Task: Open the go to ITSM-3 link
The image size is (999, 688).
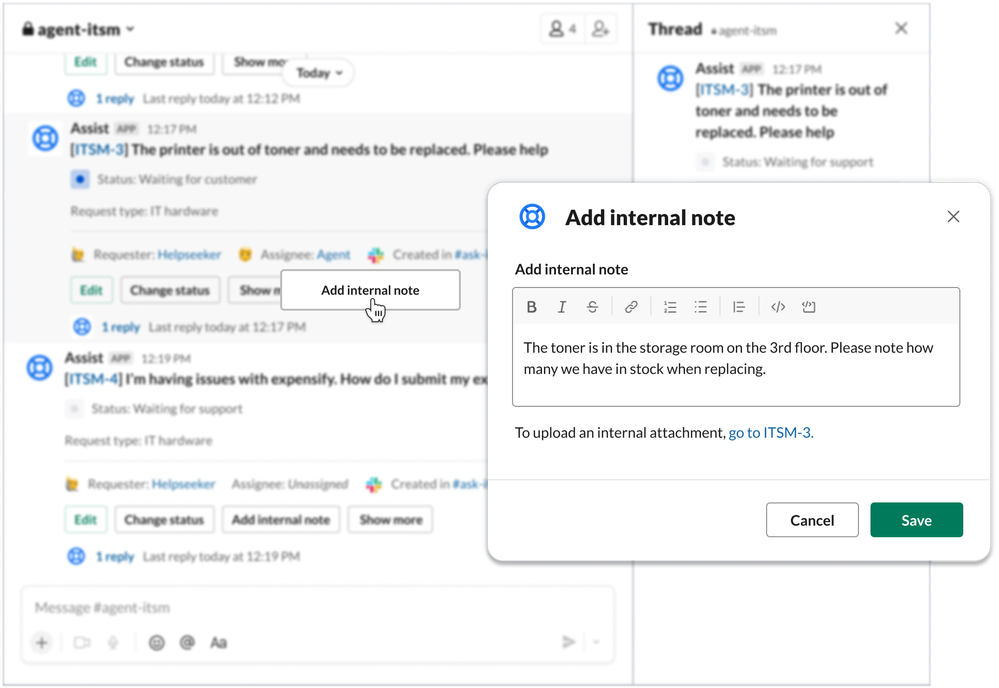Action: (x=771, y=433)
